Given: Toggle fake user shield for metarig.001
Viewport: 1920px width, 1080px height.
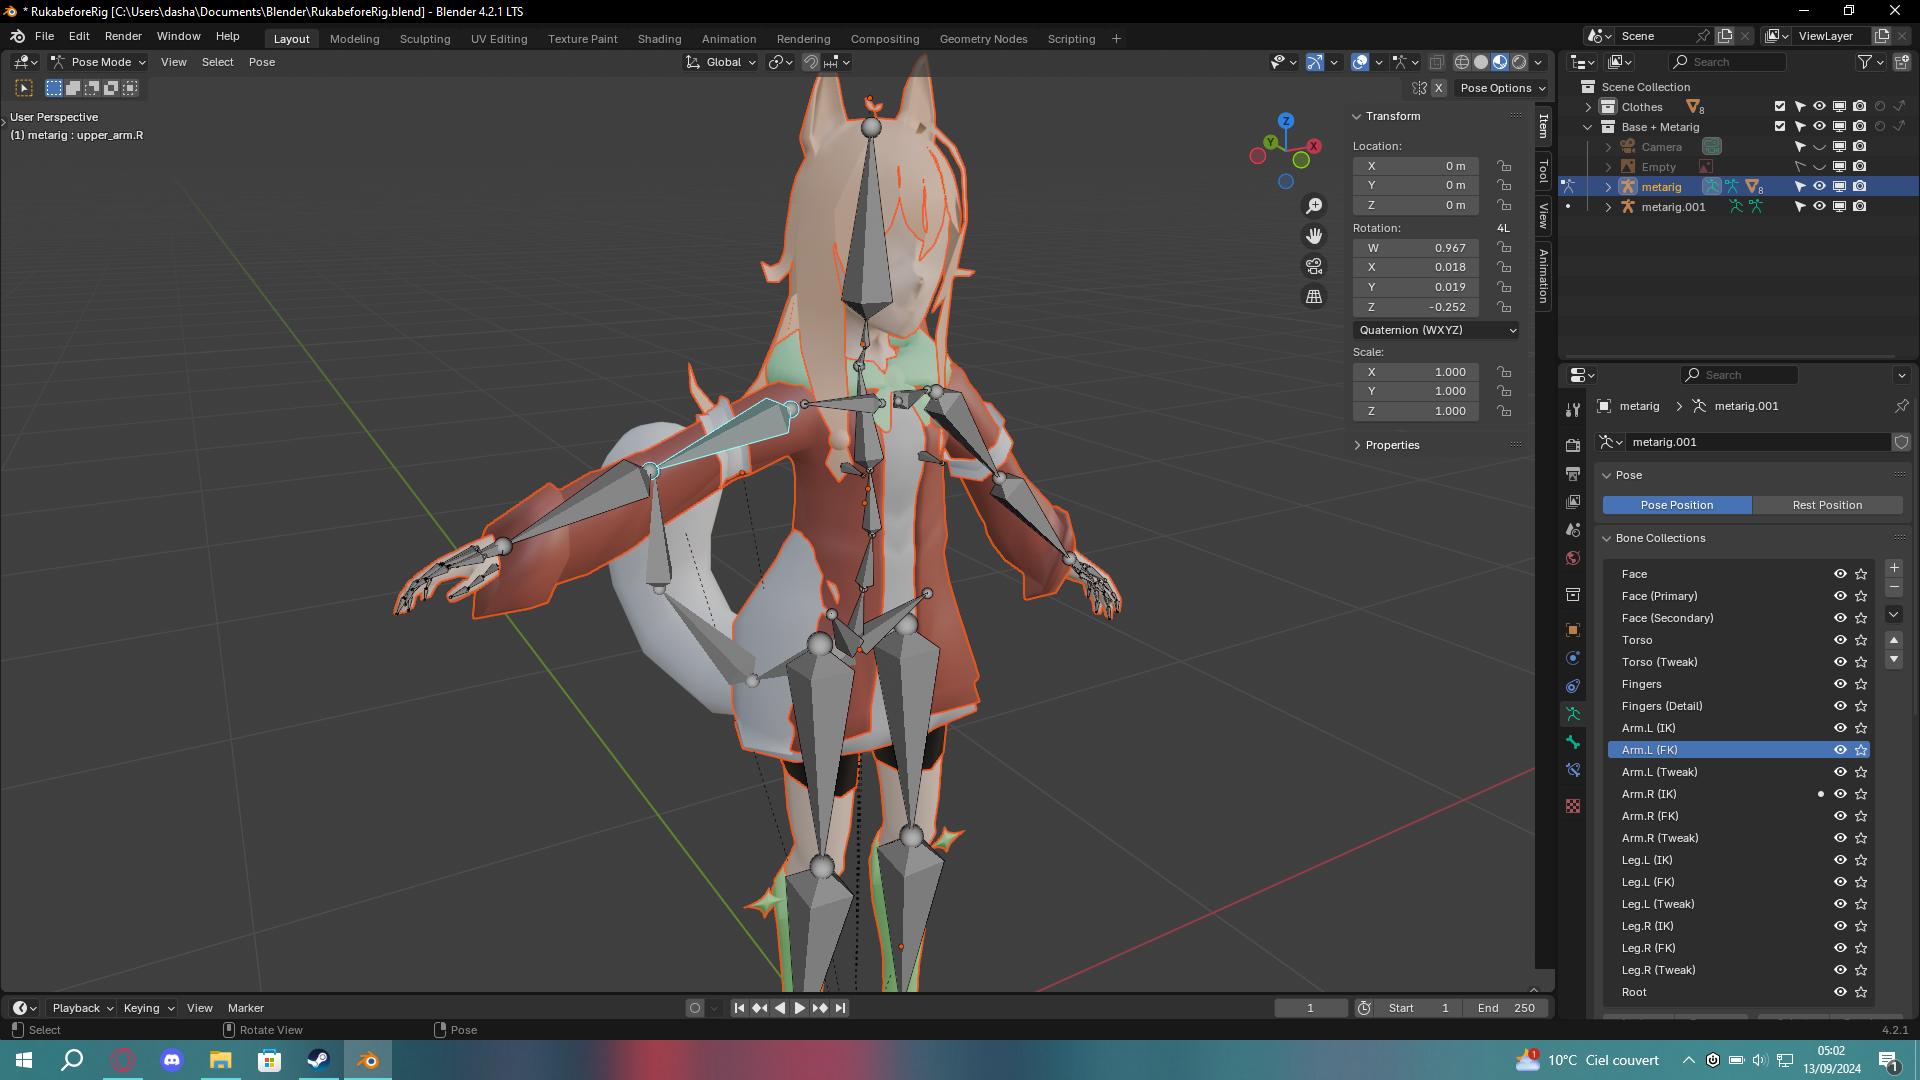Looking at the screenshot, I should [x=1901, y=442].
